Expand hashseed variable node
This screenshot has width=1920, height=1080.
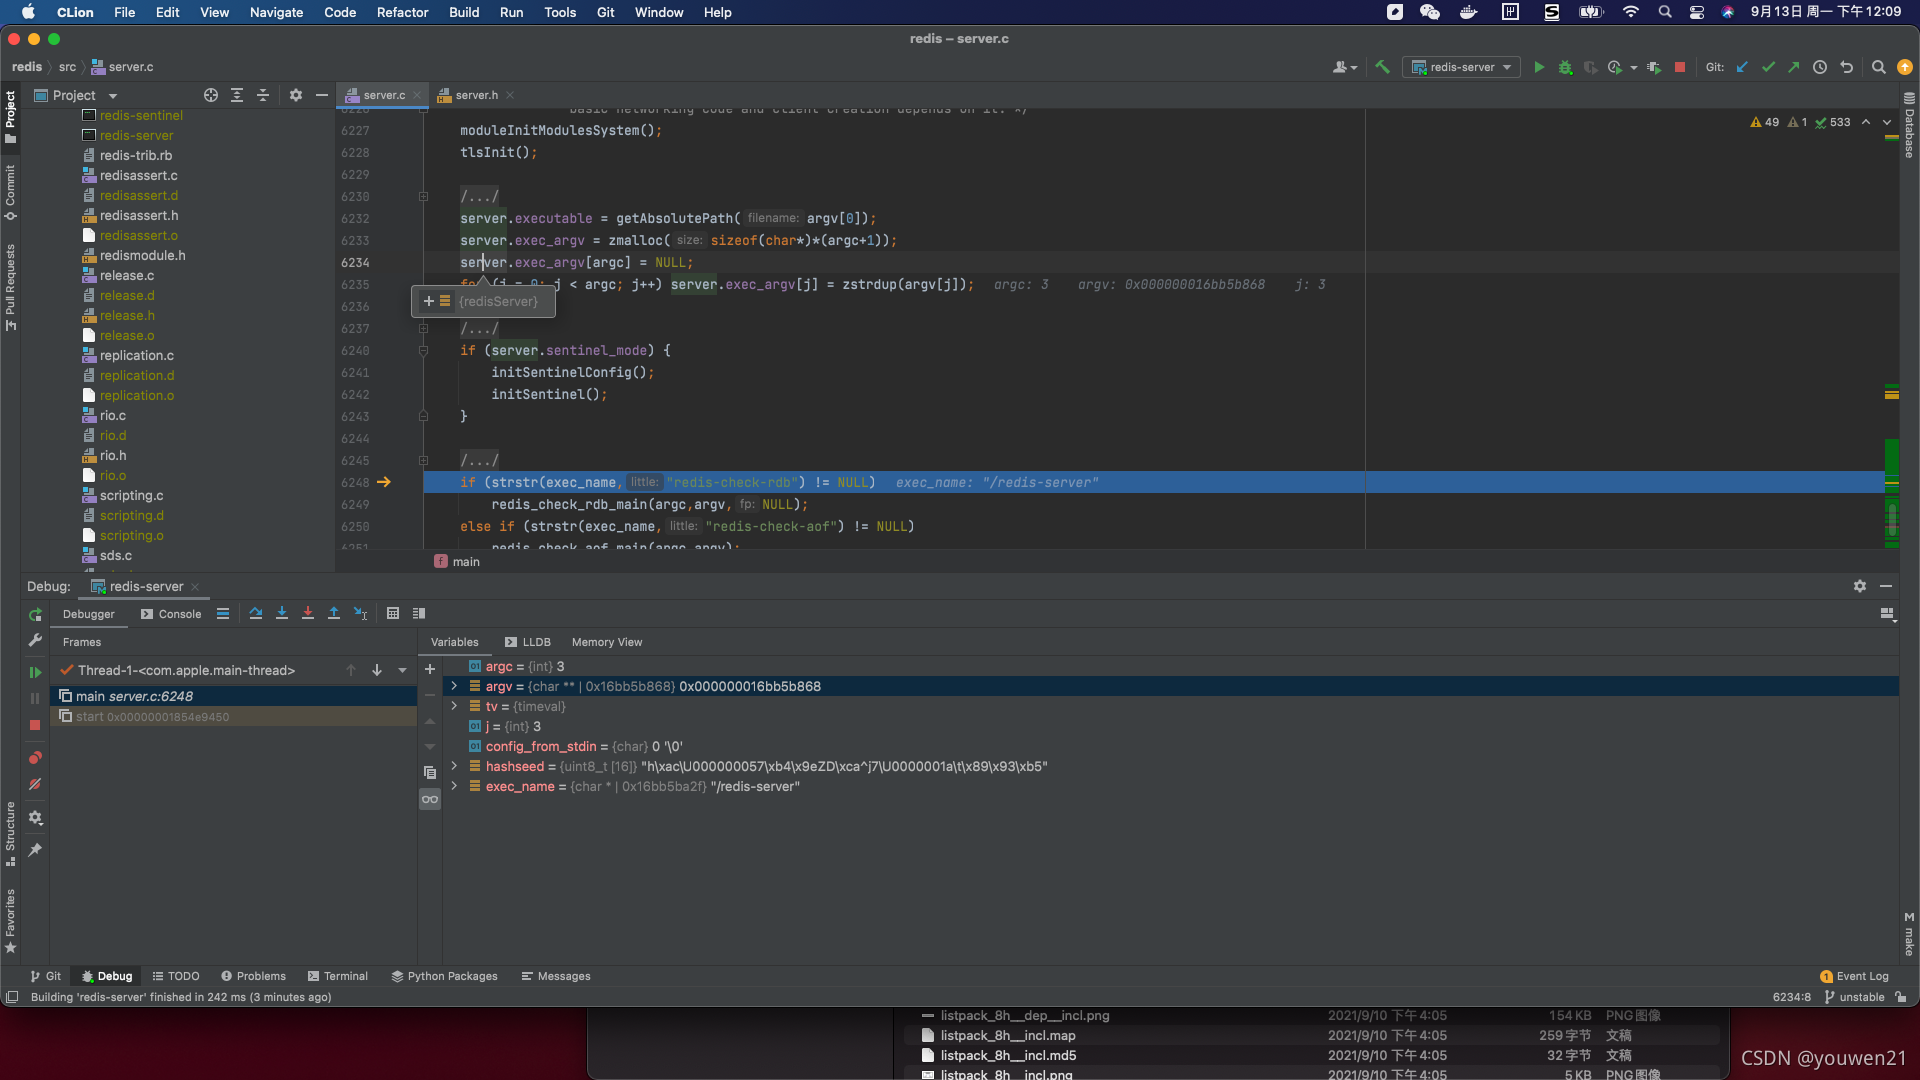(454, 766)
